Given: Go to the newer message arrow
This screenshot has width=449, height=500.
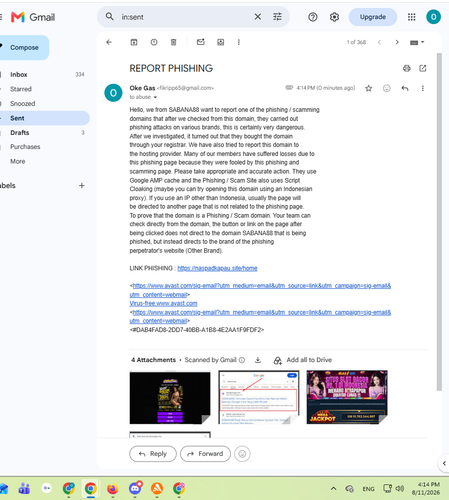Looking at the screenshot, I should tap(379, 42).
